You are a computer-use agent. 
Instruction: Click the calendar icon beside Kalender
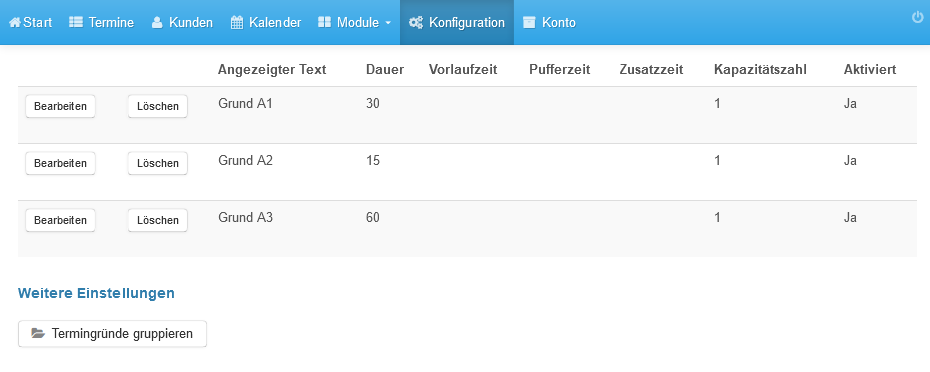point(237,23)
